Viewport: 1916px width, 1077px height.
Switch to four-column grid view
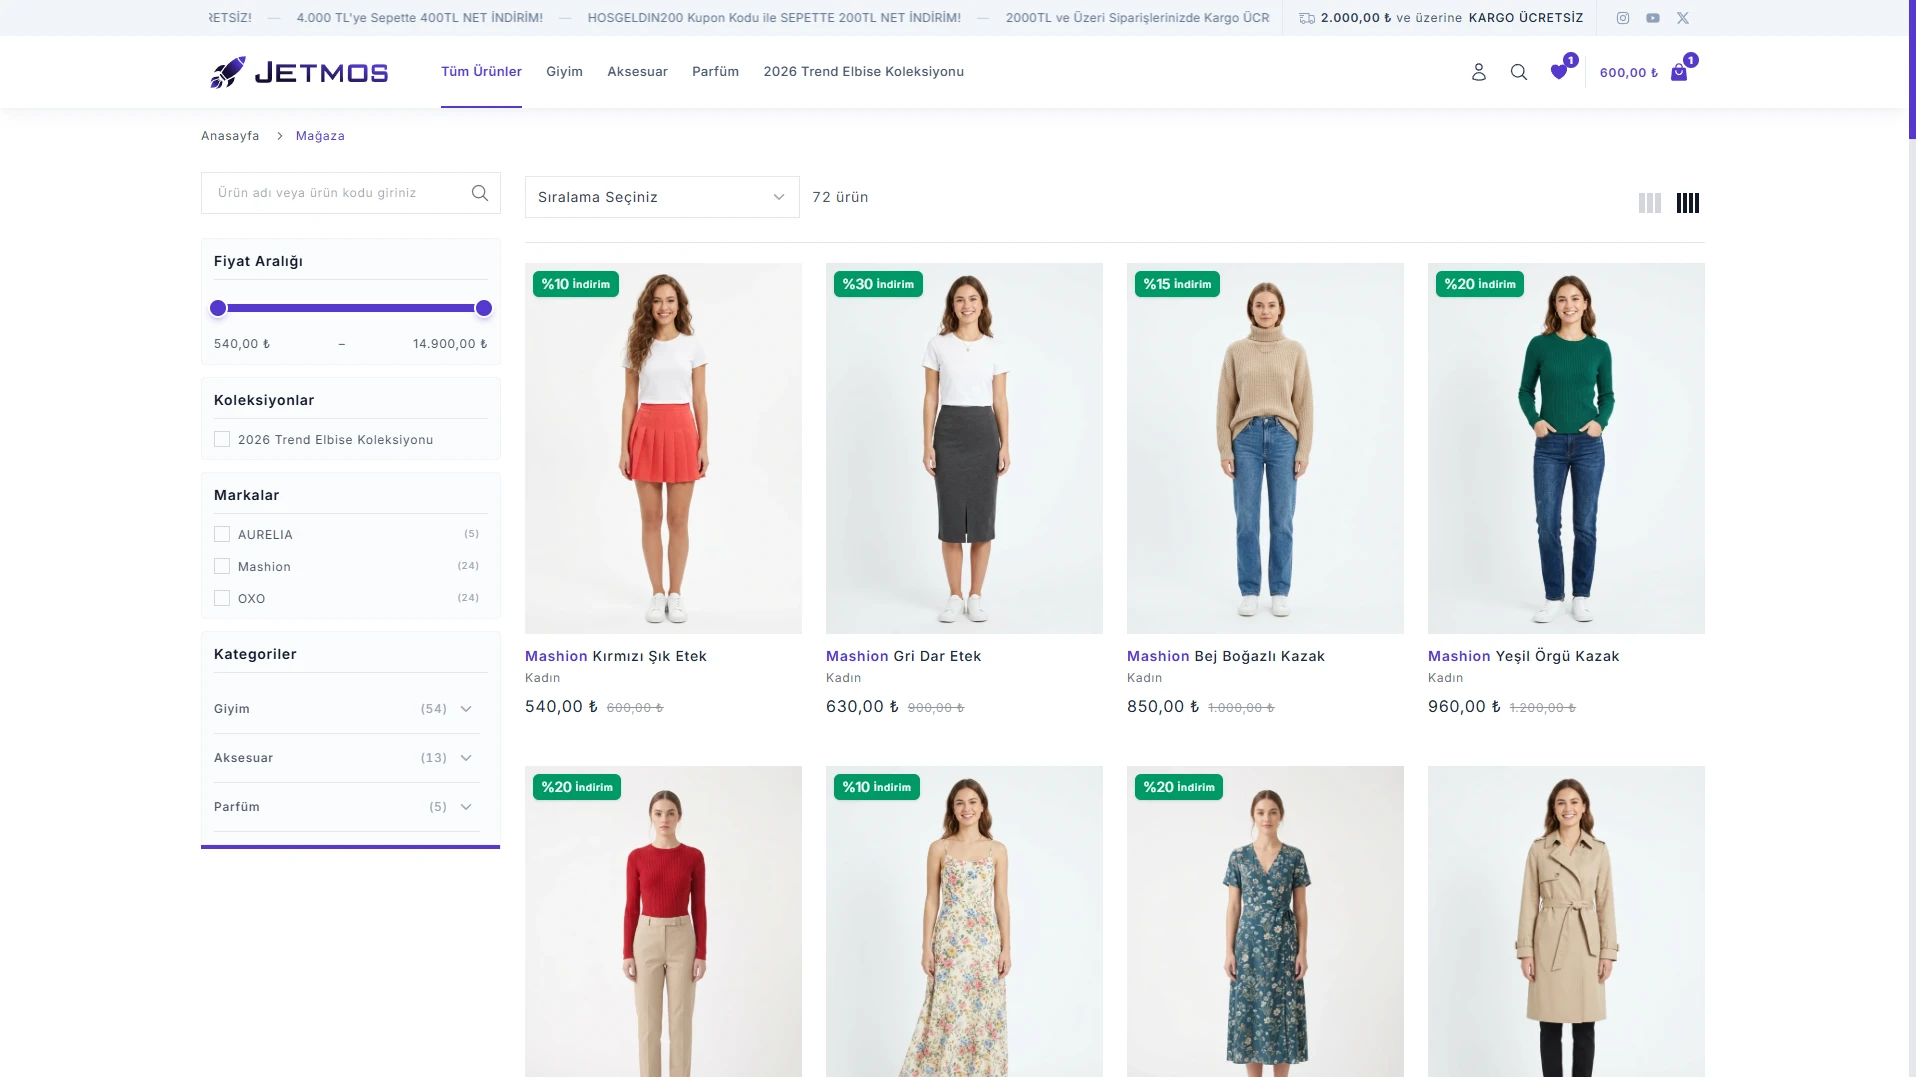pyautogui.click(x=1688, y=203)
